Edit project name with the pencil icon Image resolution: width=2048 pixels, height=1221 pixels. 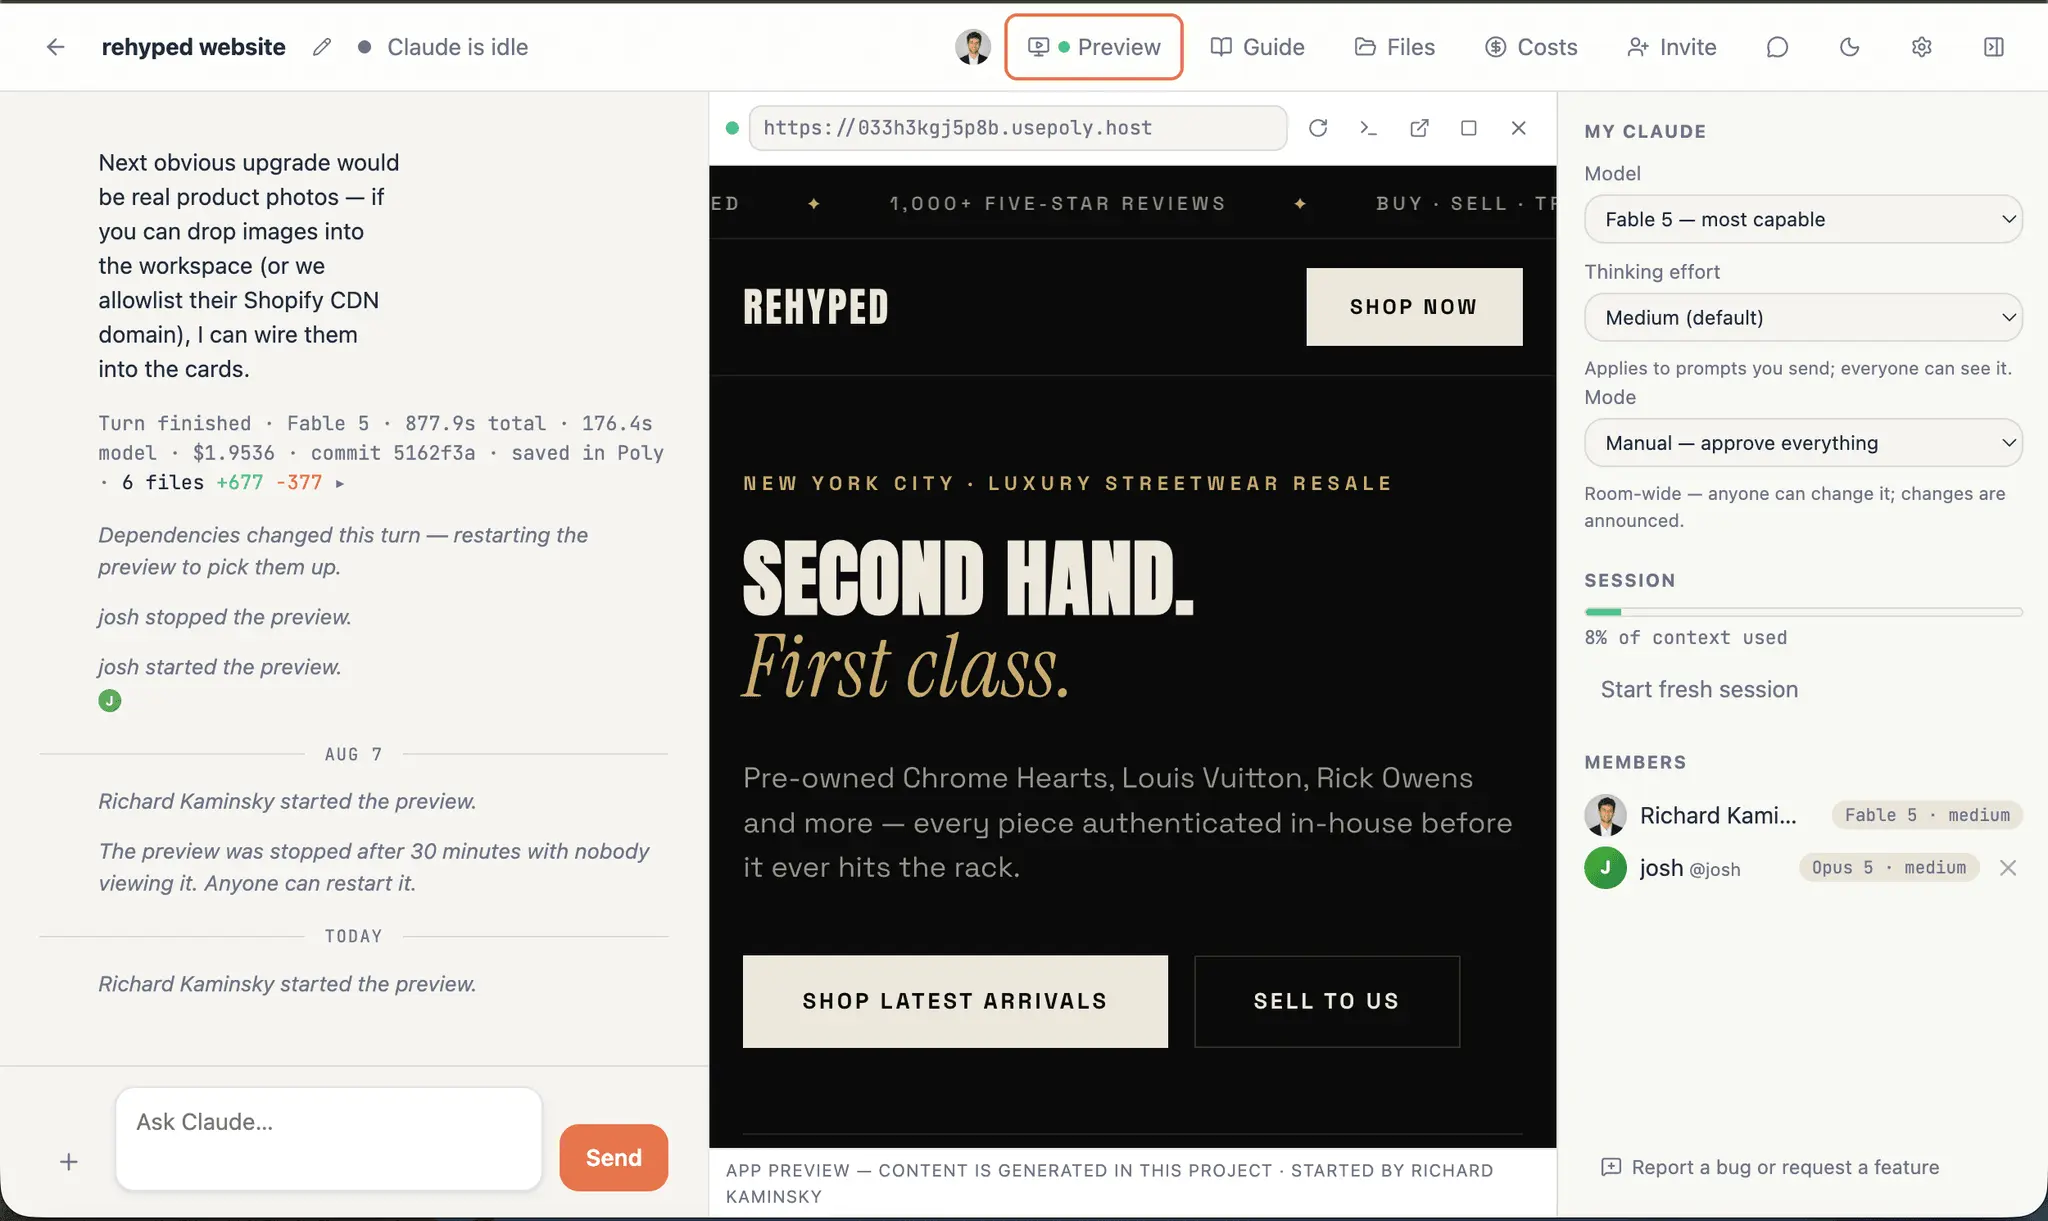tap(322, 47)
